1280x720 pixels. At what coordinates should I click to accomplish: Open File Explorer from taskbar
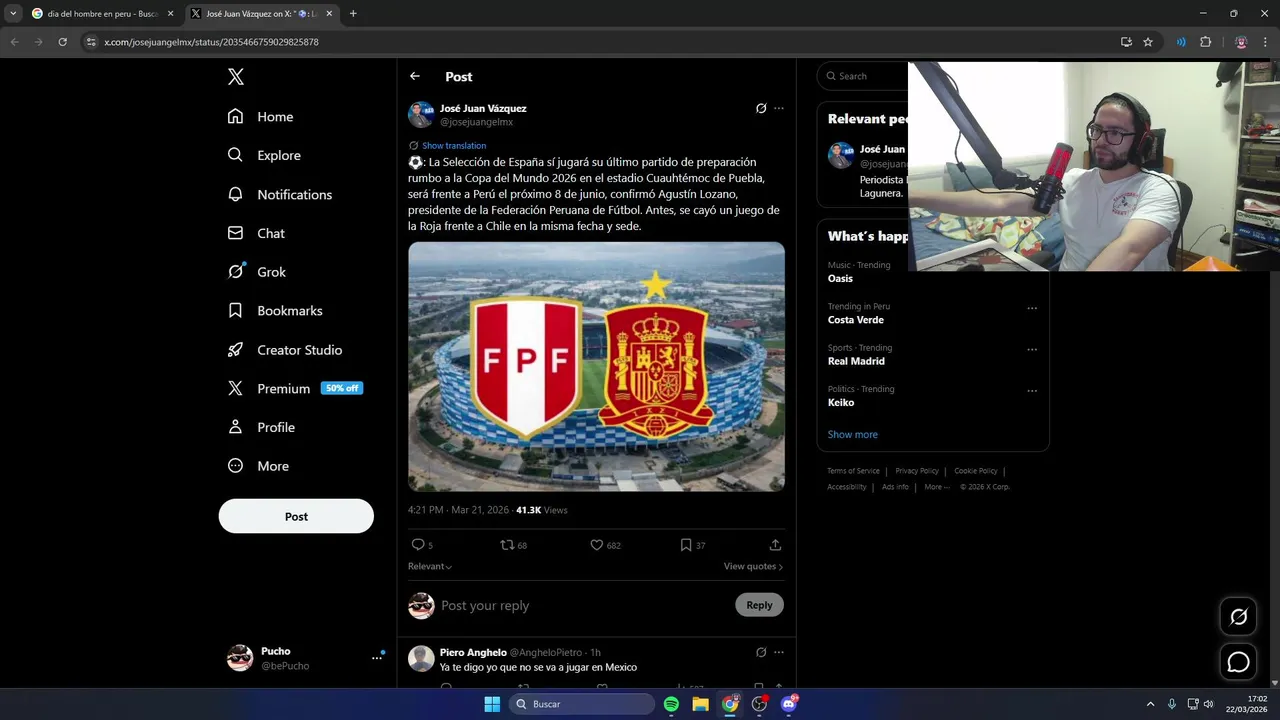tap(701, 704)
